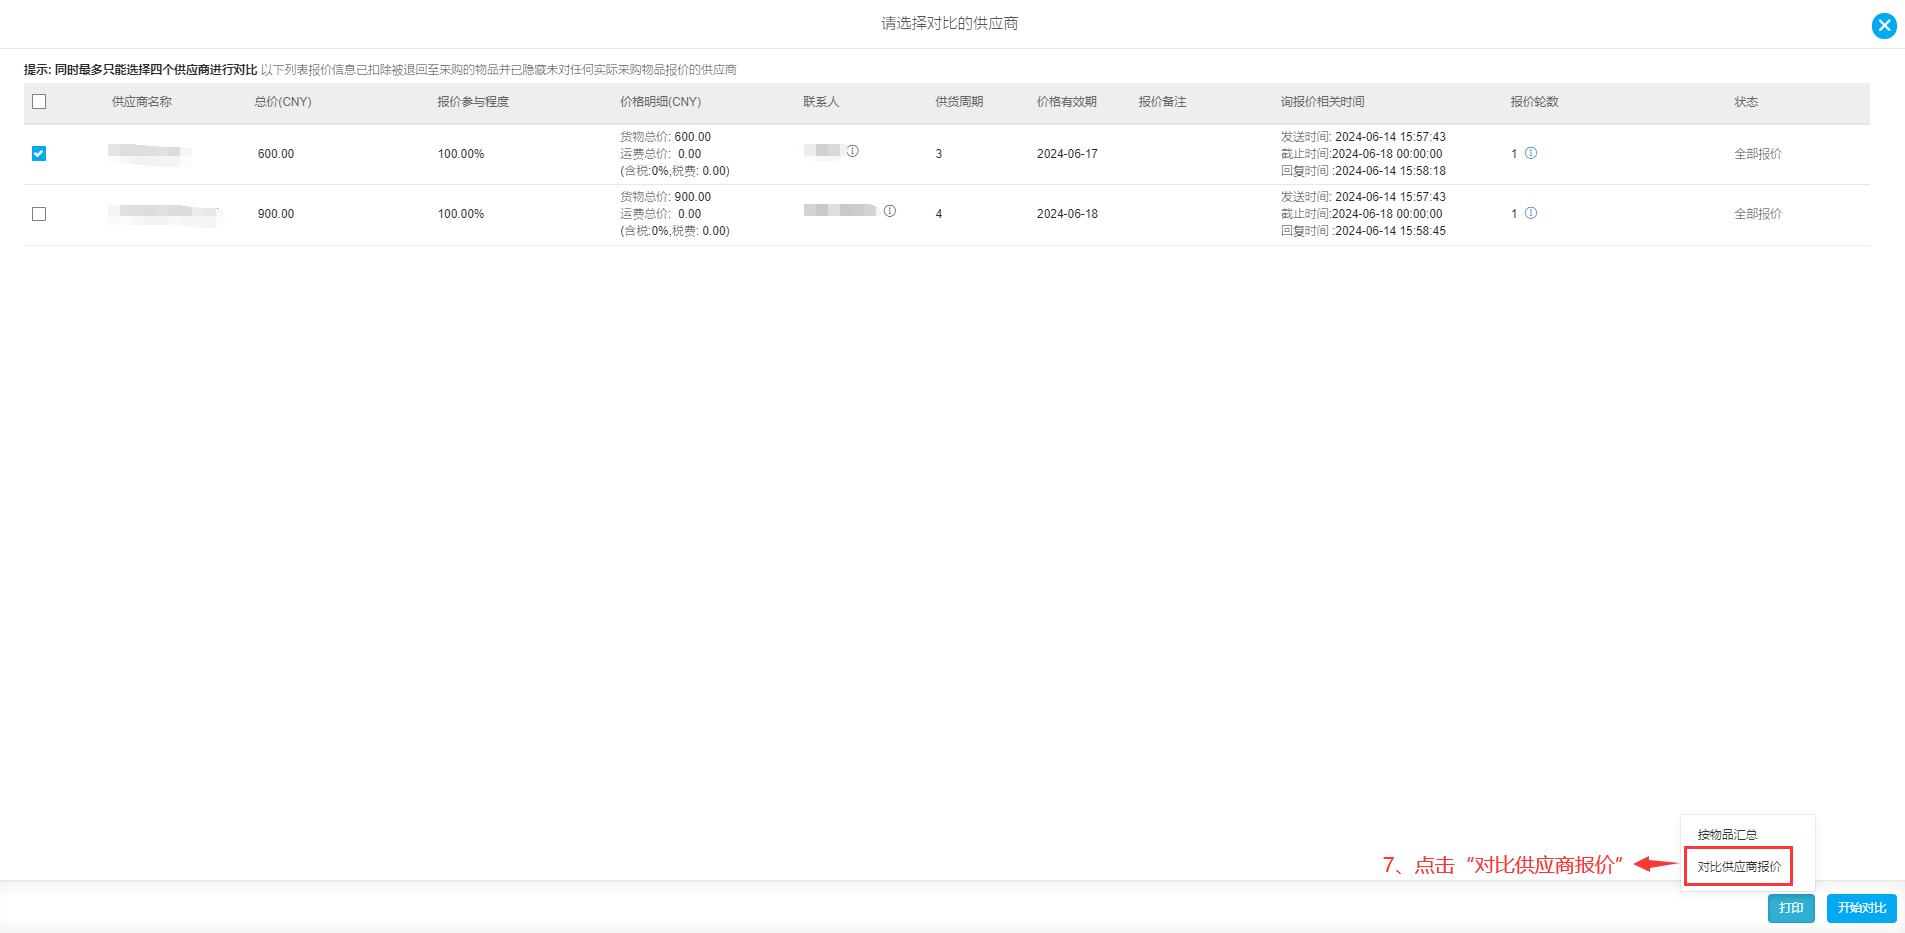Click 货物总价: 900.00 detail text

coord(665,197)
